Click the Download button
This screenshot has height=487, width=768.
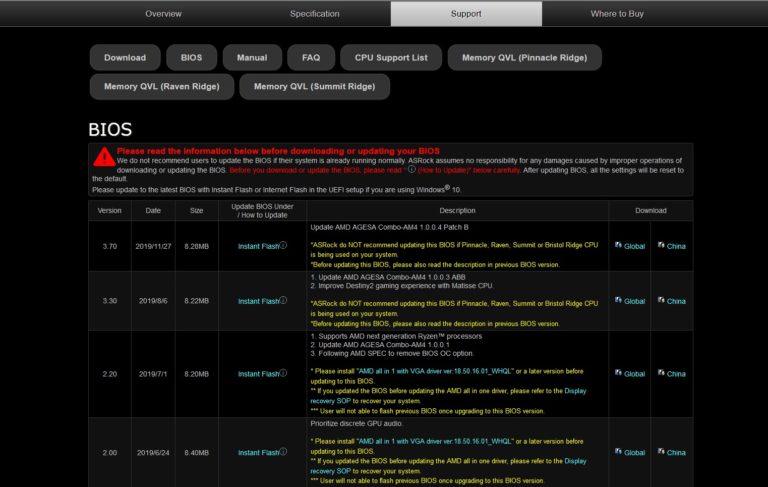125,57
